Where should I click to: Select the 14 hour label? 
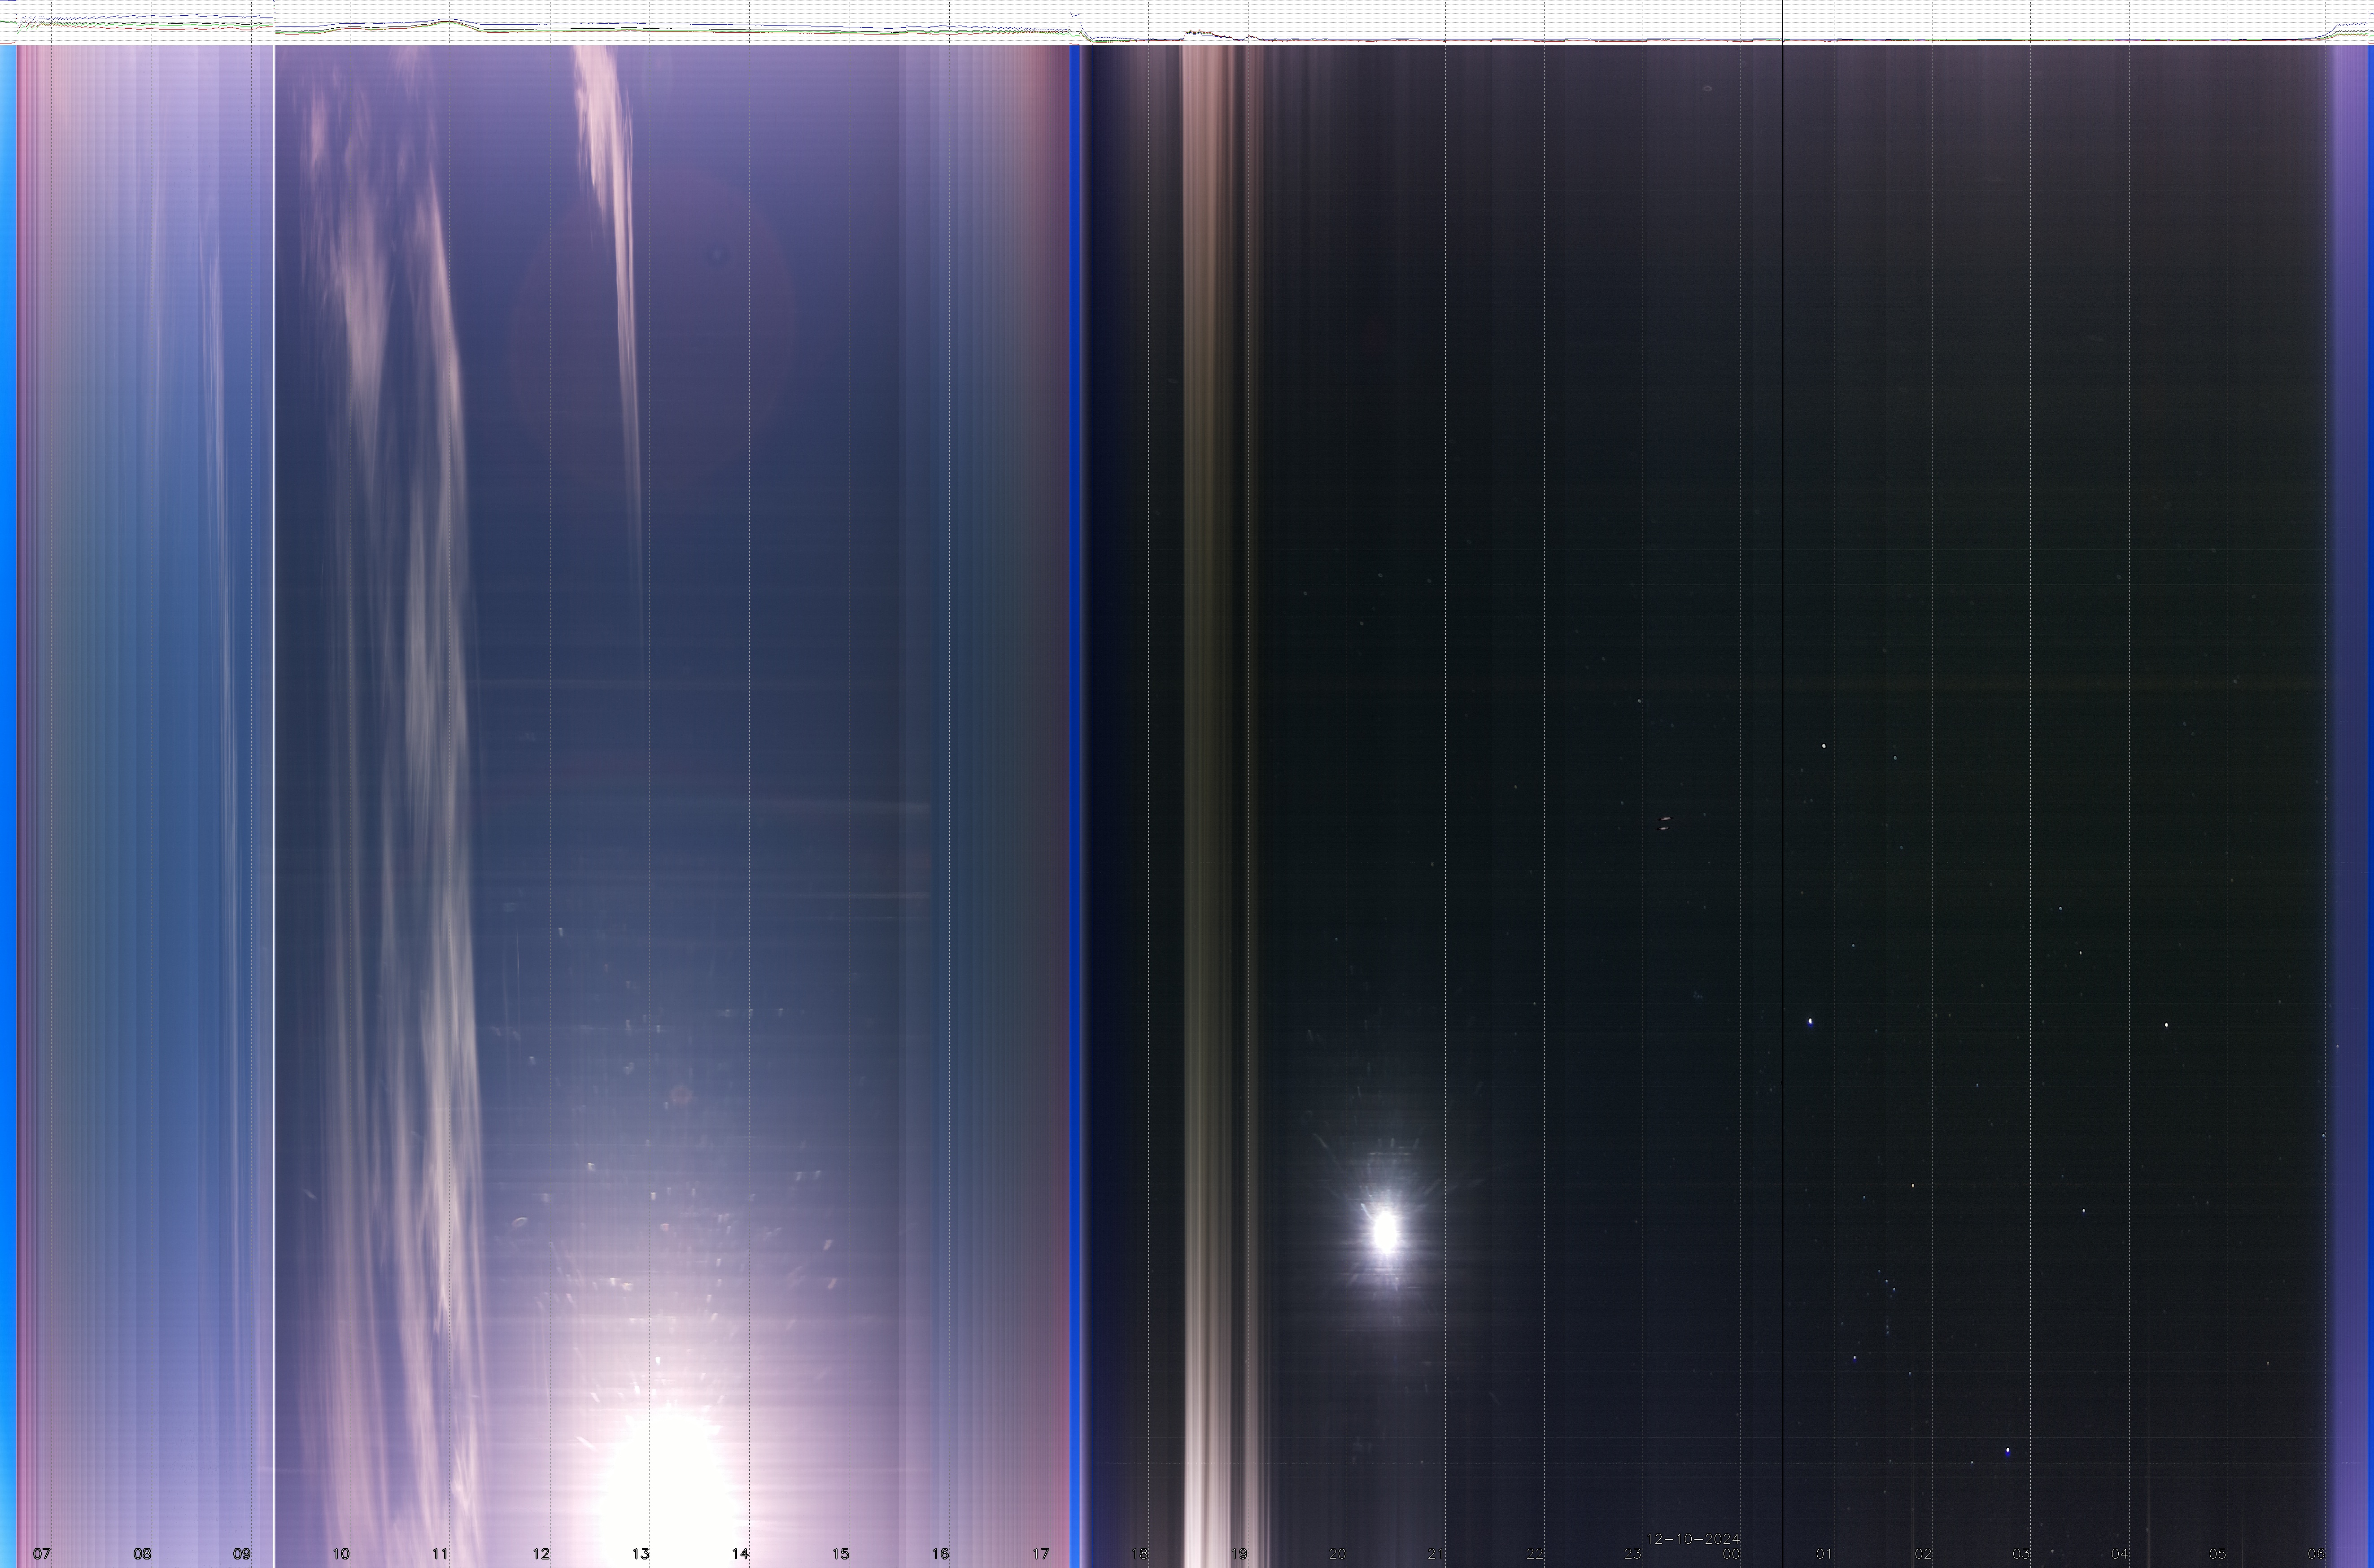click(x=740, y=1554)
